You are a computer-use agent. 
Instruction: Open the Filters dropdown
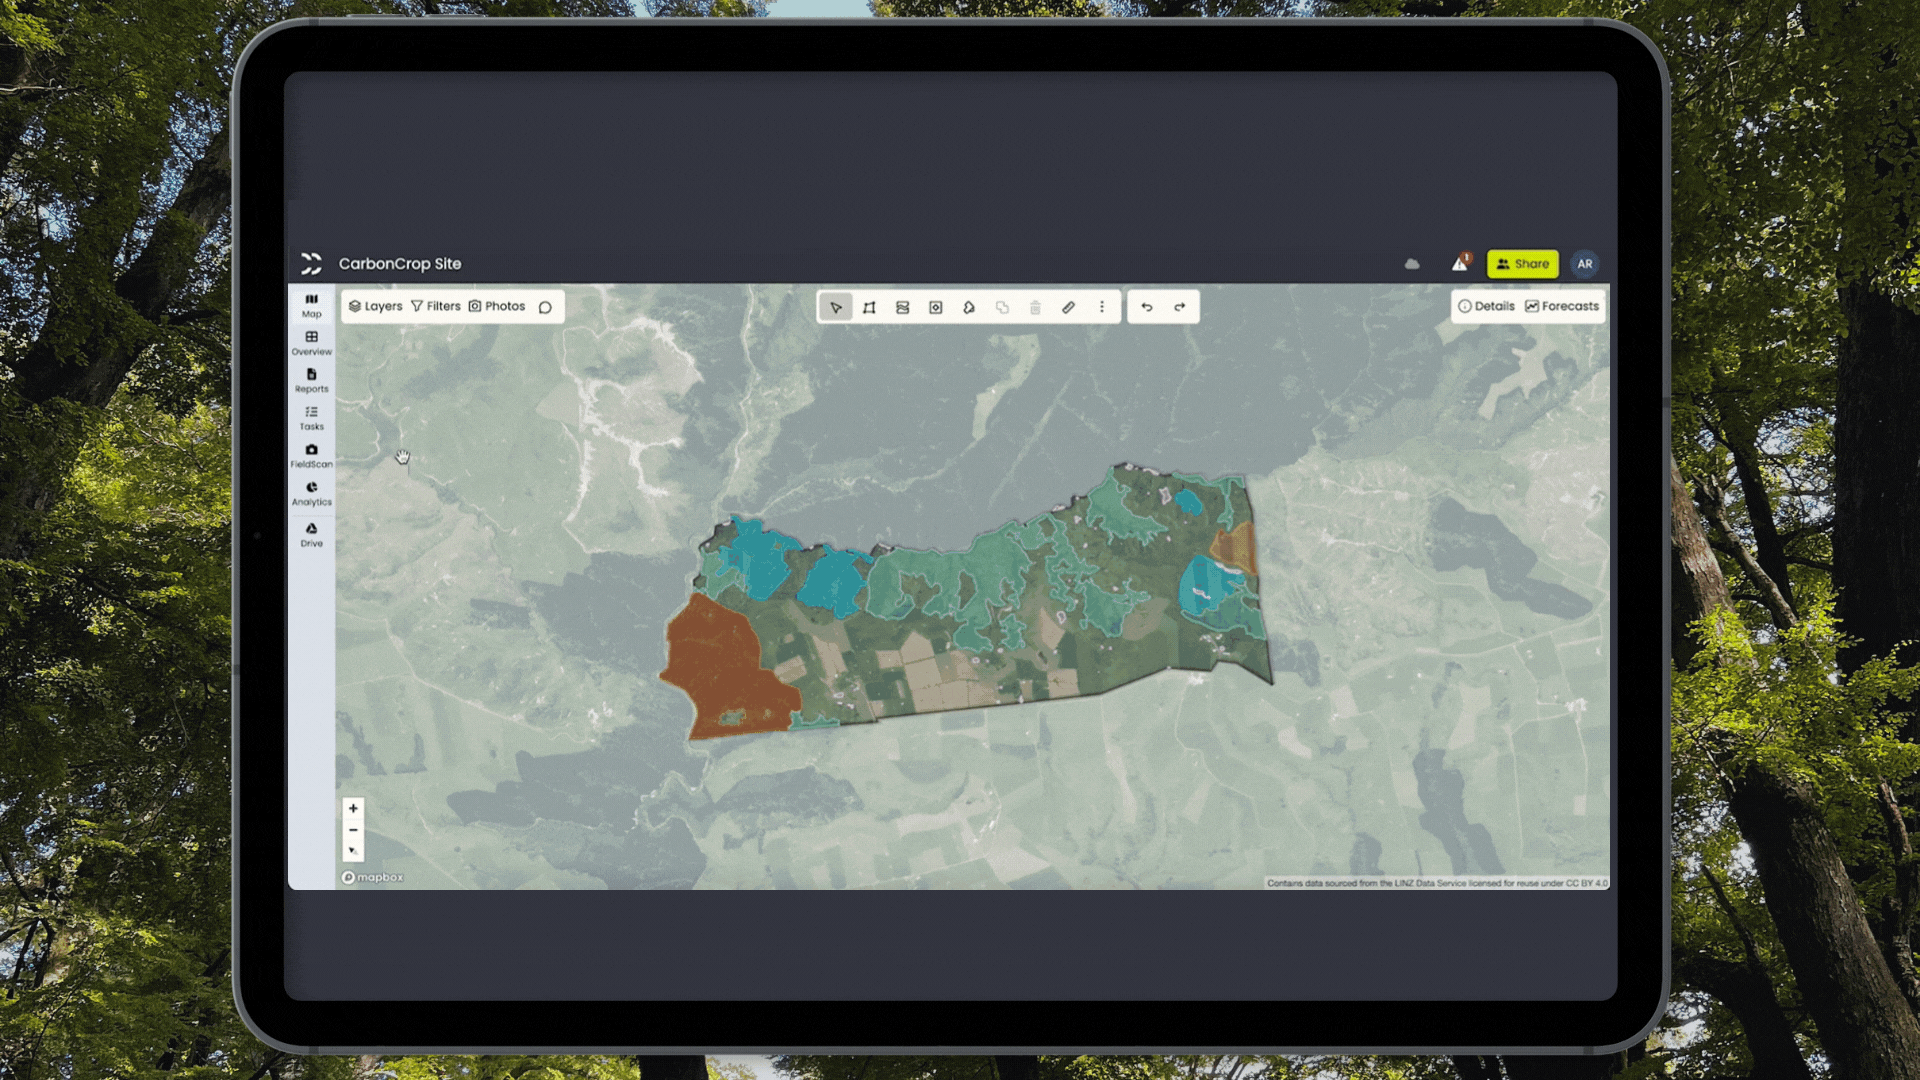(436, 306)
